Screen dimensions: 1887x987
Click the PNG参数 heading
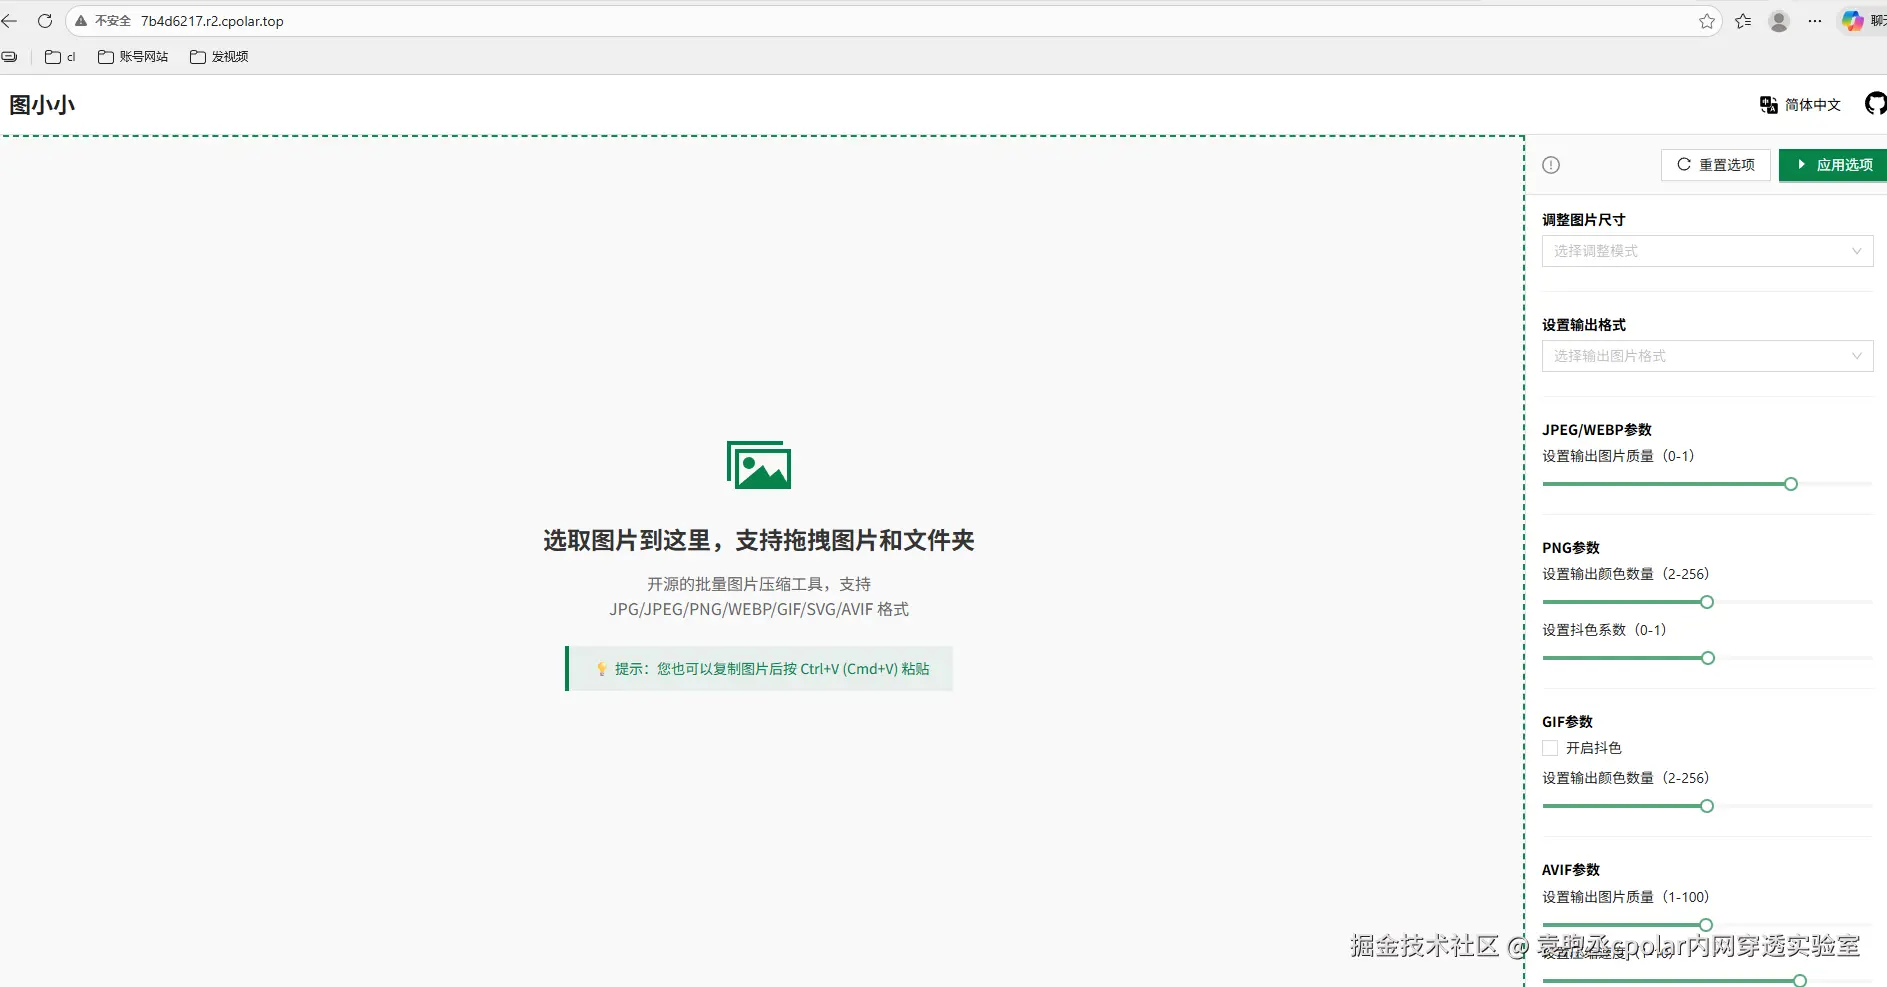click(x=1571, y=548)
